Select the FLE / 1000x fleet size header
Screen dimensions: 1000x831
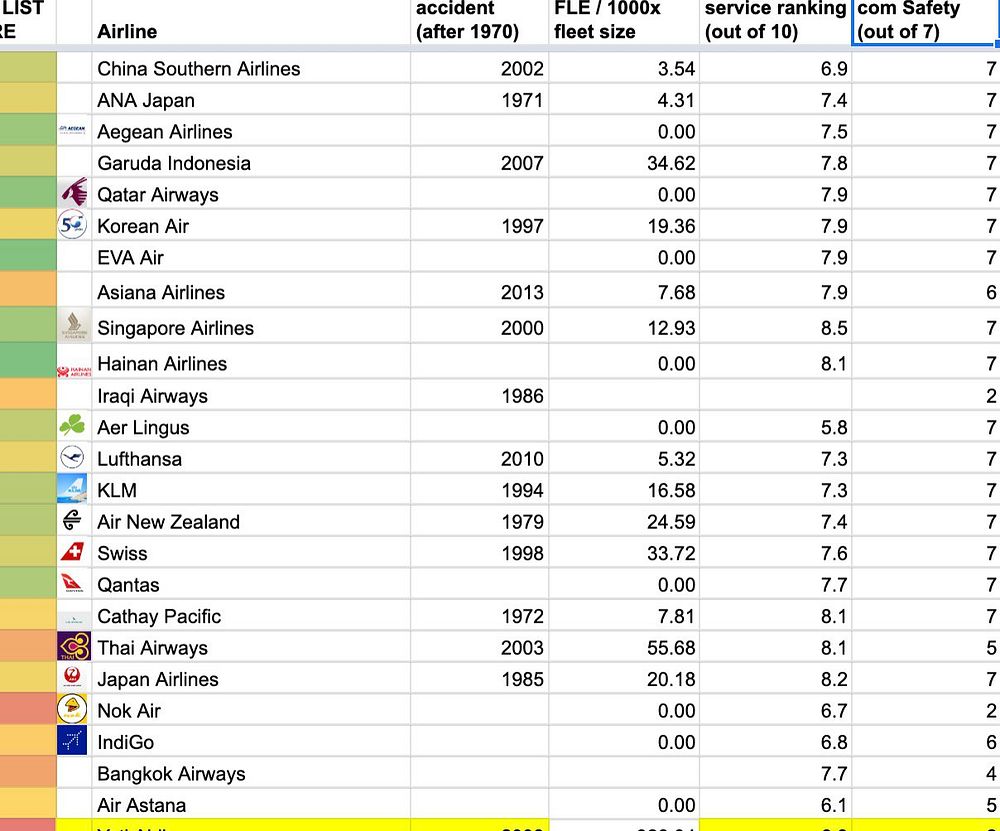tap(624, 22)
